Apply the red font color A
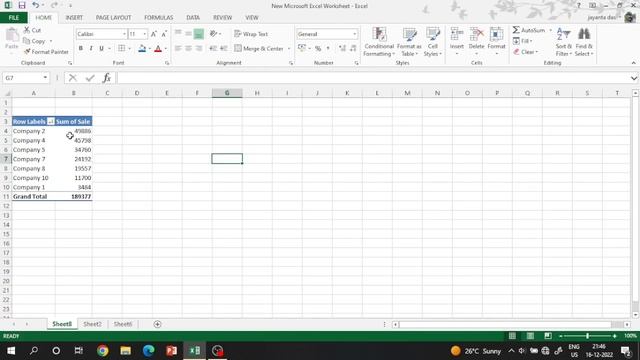 click(158, 49)
